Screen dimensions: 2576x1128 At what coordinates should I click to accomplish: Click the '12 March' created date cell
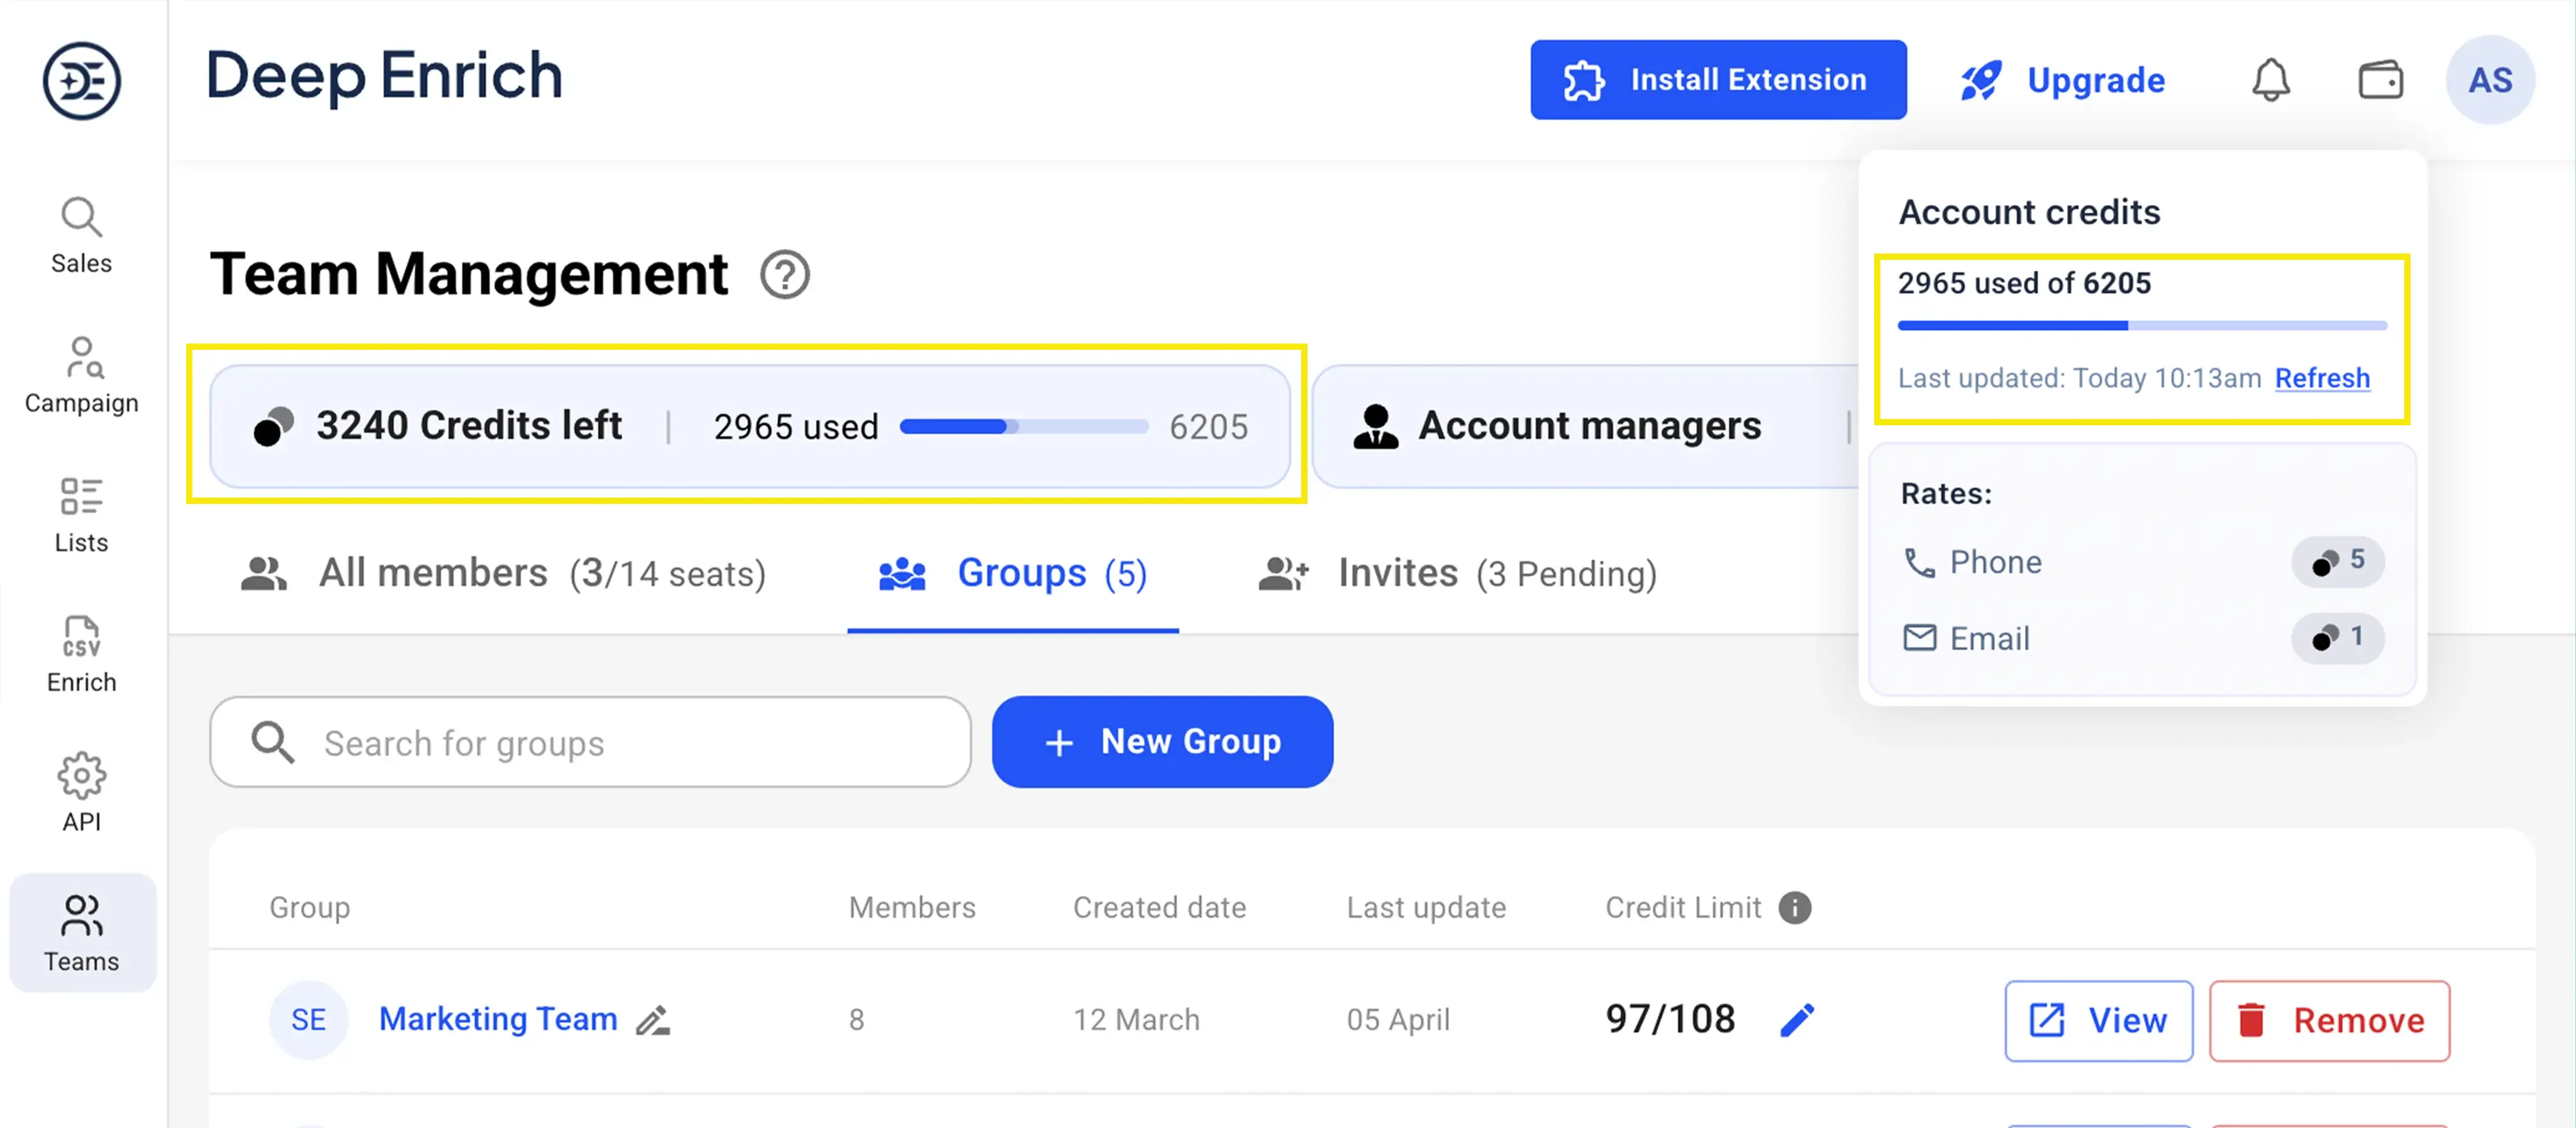[1136, 1020]
